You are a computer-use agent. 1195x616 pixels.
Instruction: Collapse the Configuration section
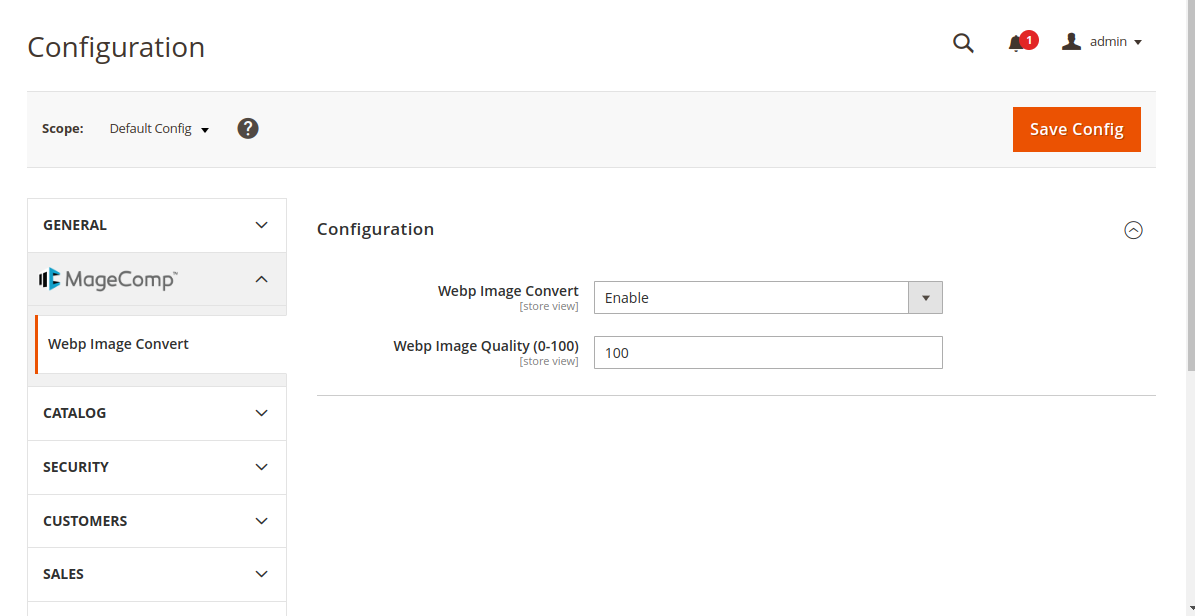pyautogui.click(x=1133, y=230)
